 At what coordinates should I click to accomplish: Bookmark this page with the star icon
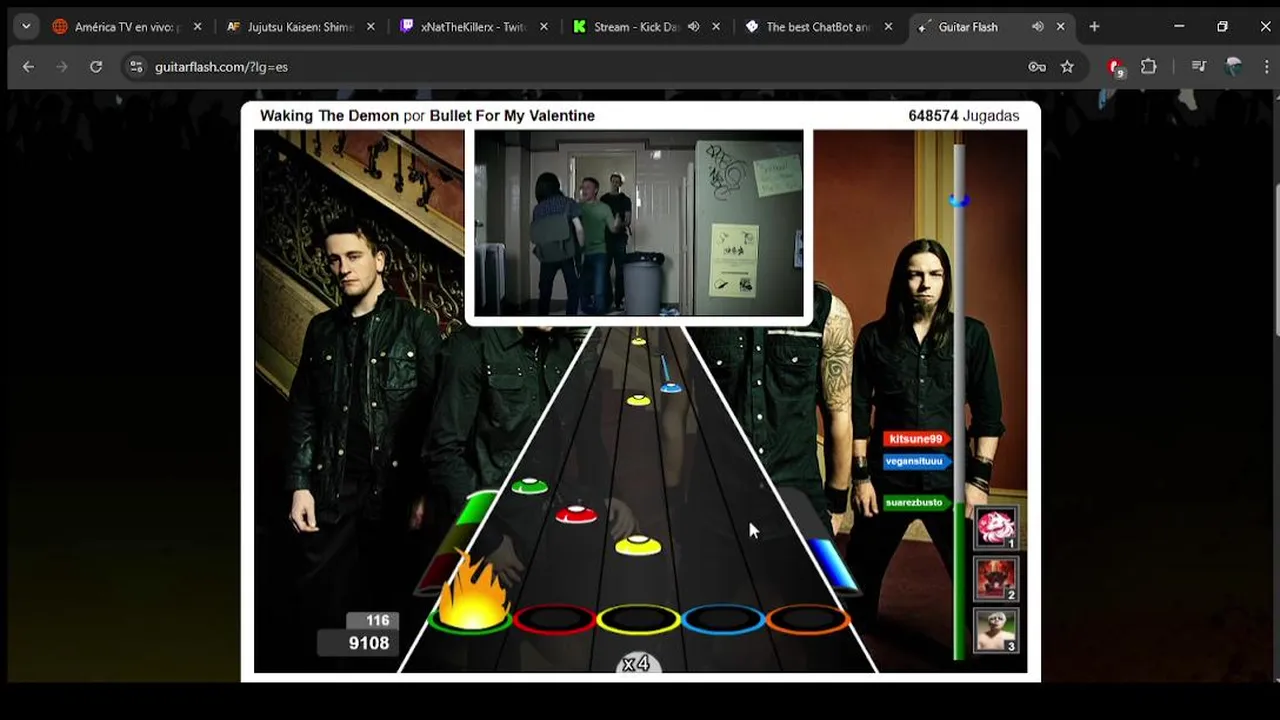pyautogui.click(x=1067, y=67)
